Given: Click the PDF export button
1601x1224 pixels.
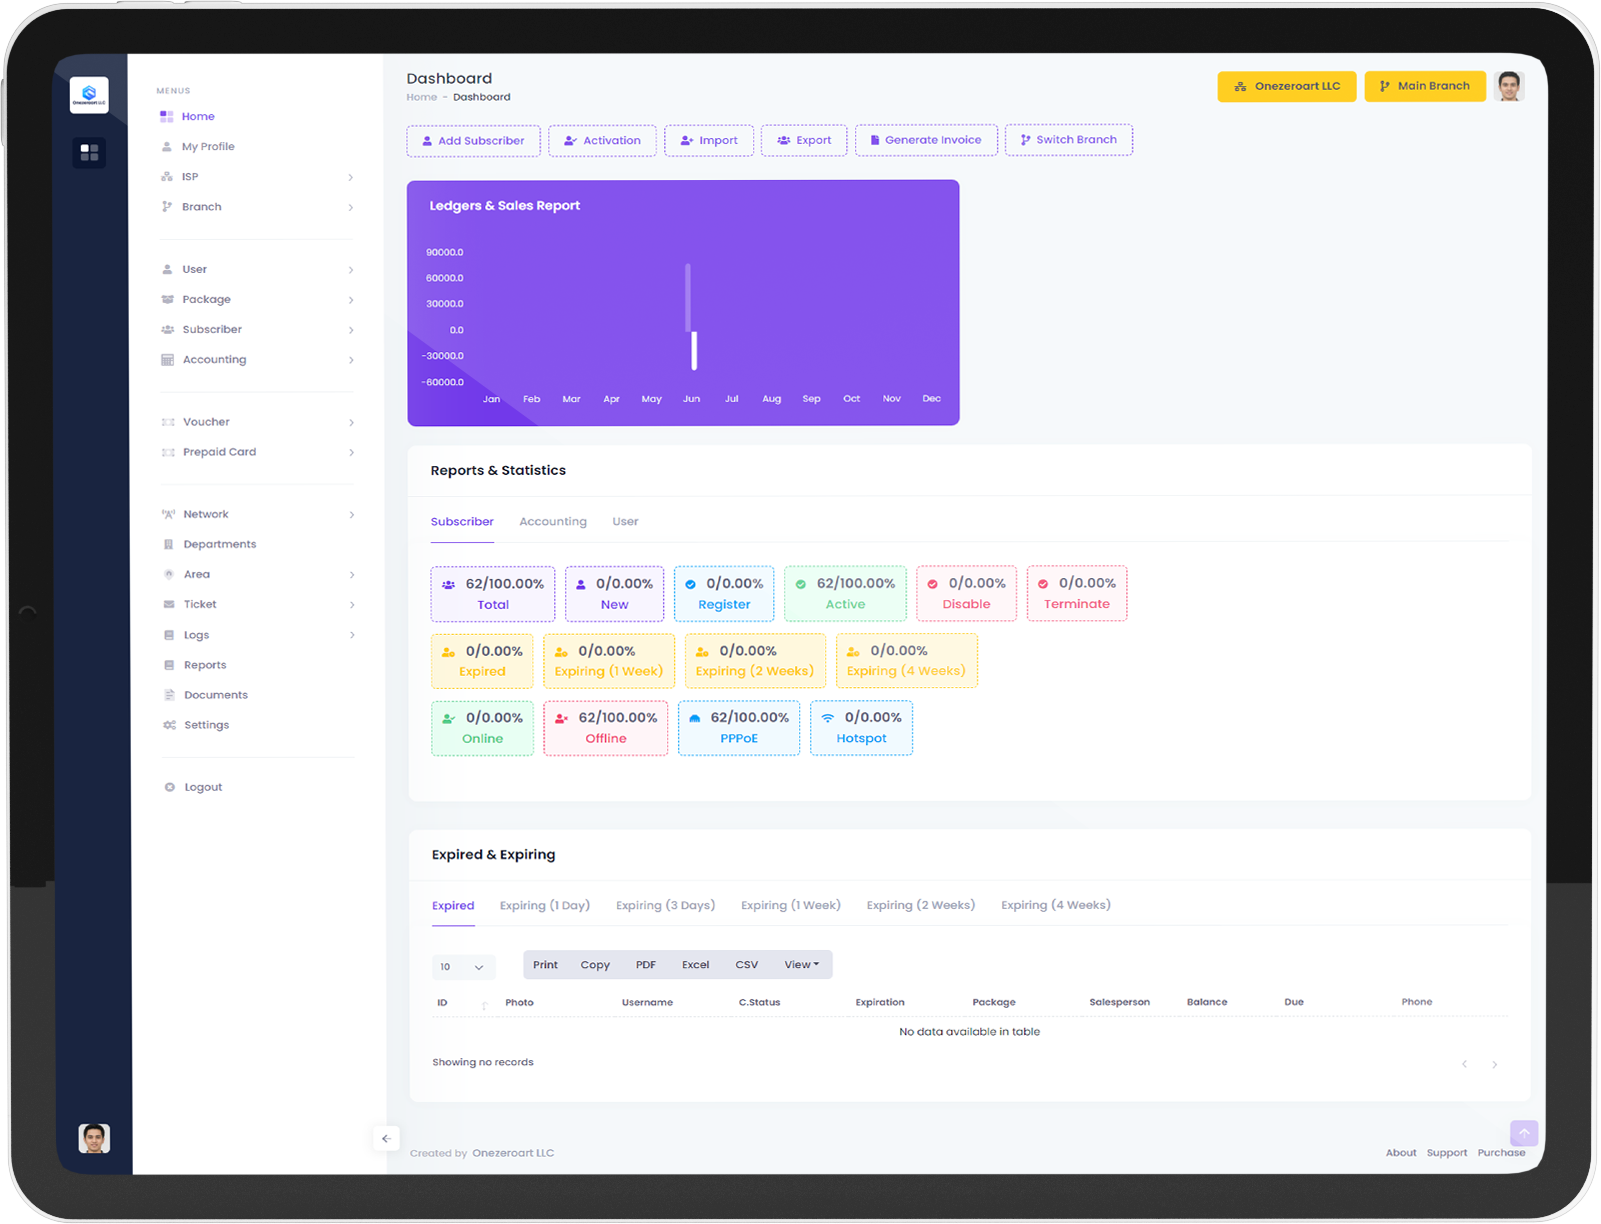Looking at the screenshot, I should coord(646,965).
